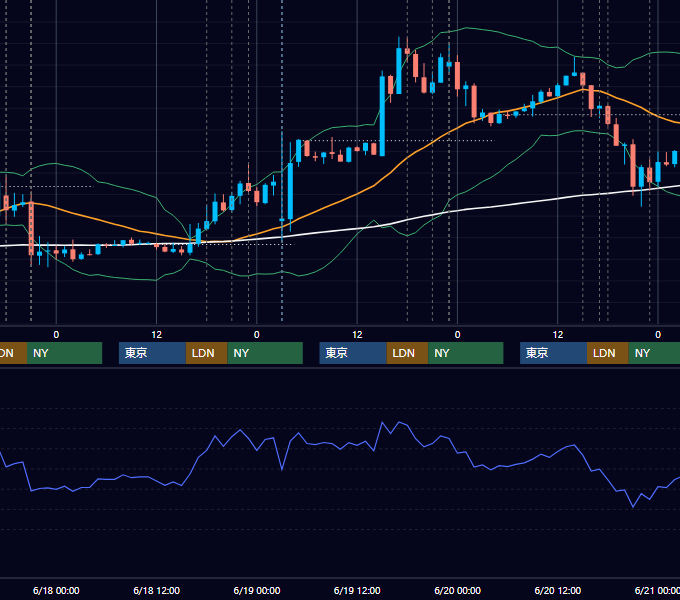Image resolution: width=680 pixels, height=600 pixels.
Task: Click the LDN block between 6/19 12:00 and 6/20 00:00
Action: tap(407, 353)
